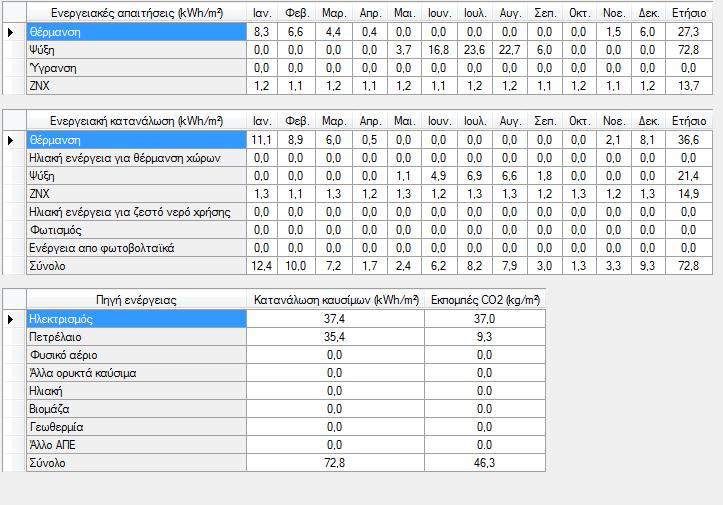Select the Θέρμανση row in the Ενεργειακές απαιτήσεις table
The width and height of the screenshot is (723, 505).
click(x=369, y=32)
